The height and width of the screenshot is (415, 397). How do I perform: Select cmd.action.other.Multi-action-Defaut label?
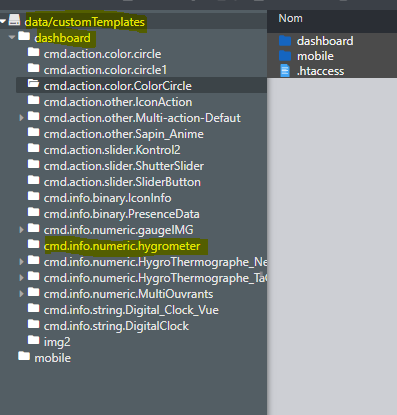(x=142, y=118)
